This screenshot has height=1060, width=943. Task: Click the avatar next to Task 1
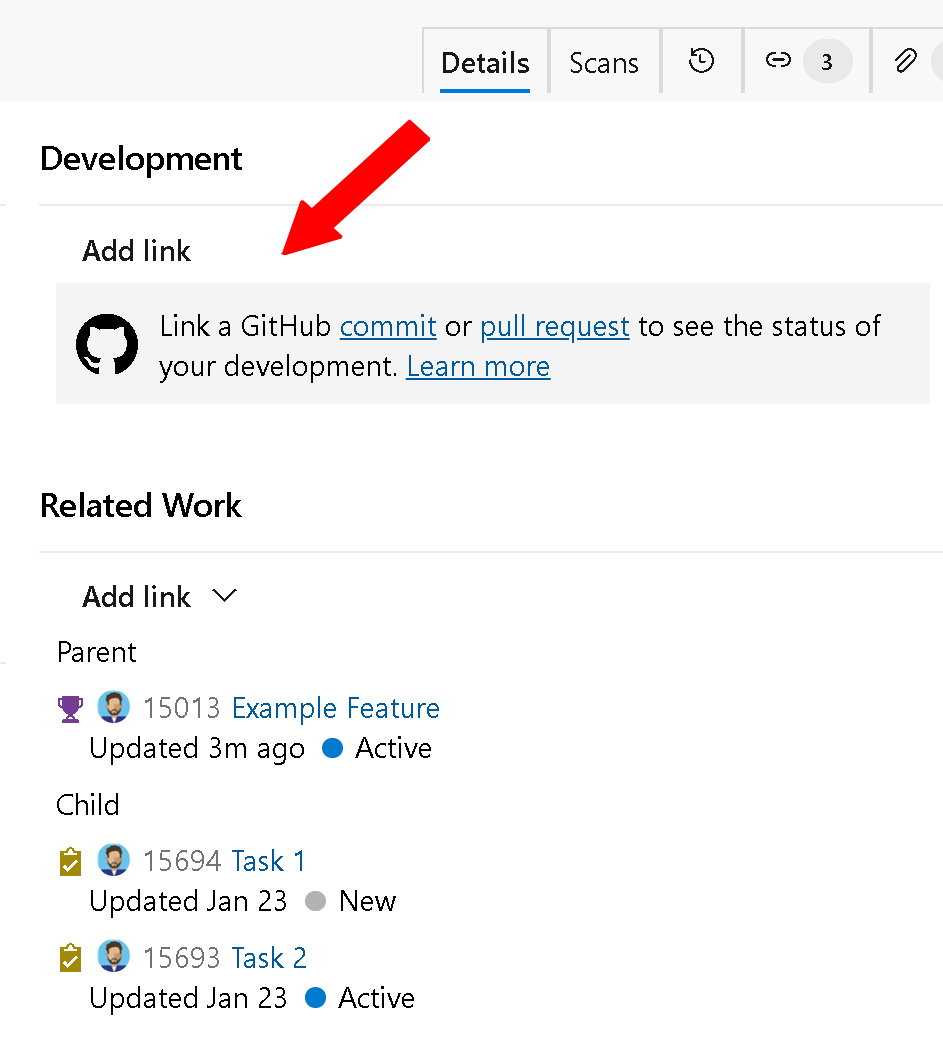(x=114, y=860)
